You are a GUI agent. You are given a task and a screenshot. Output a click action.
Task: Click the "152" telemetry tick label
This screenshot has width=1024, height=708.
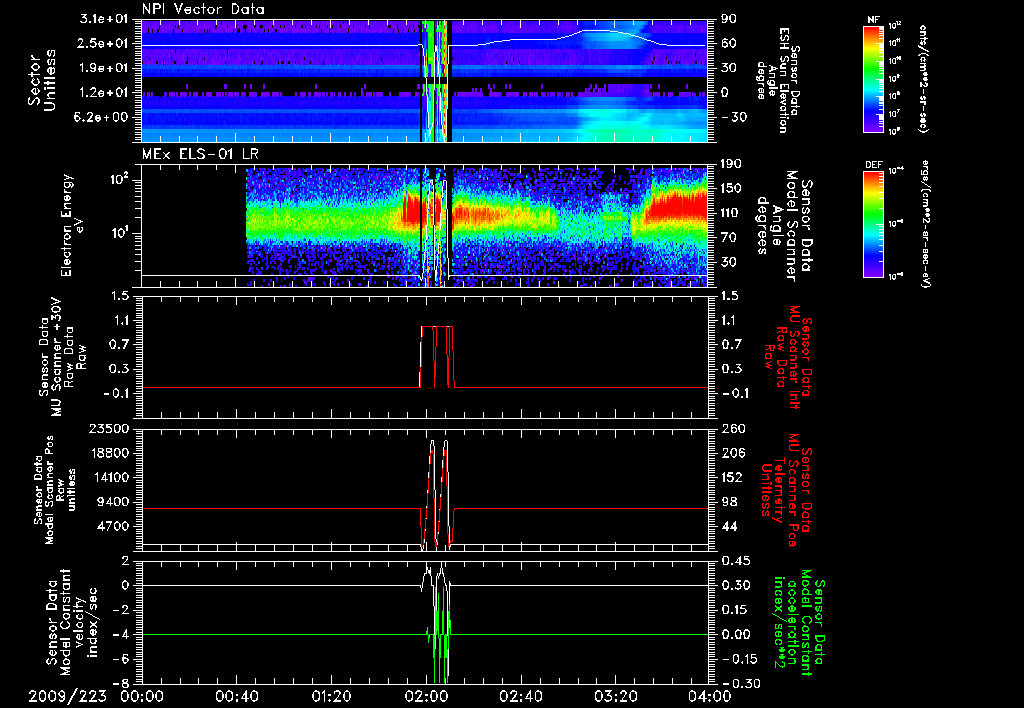[x=732, y=477]
